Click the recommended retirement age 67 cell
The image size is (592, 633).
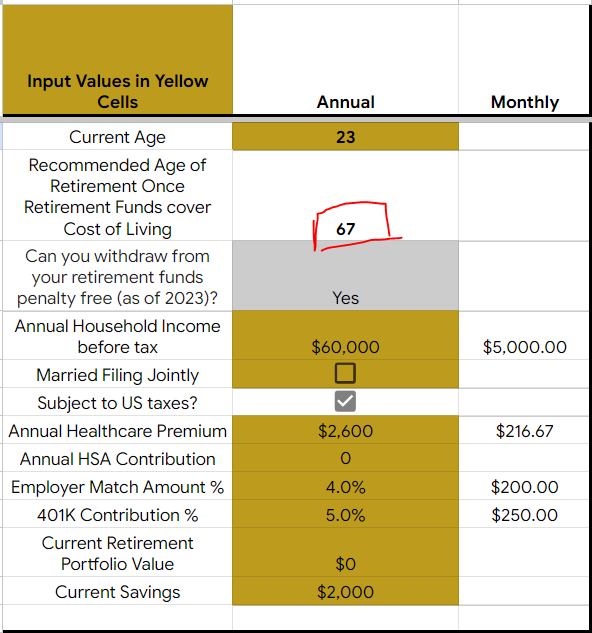(346, 195)
